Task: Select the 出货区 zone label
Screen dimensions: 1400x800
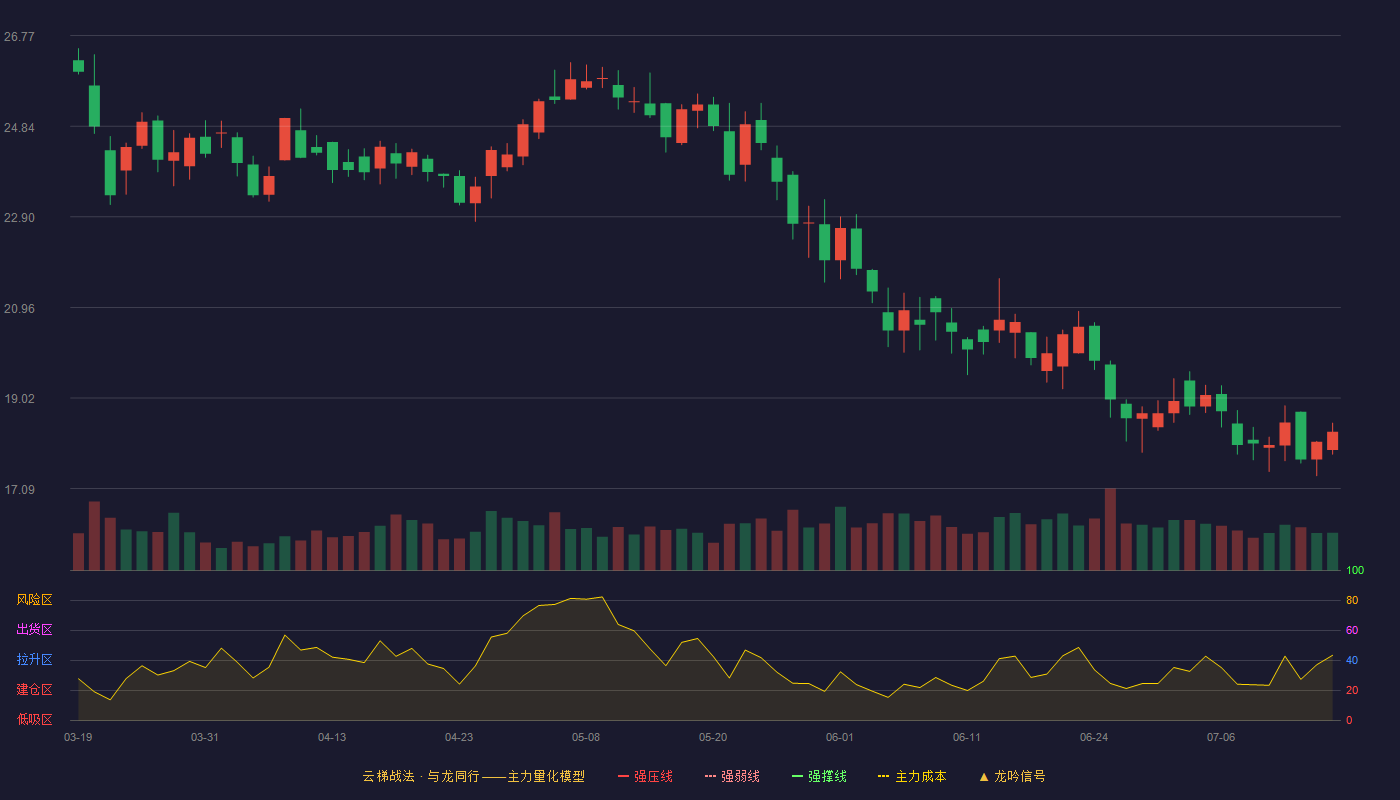Action: click(34, 630)
